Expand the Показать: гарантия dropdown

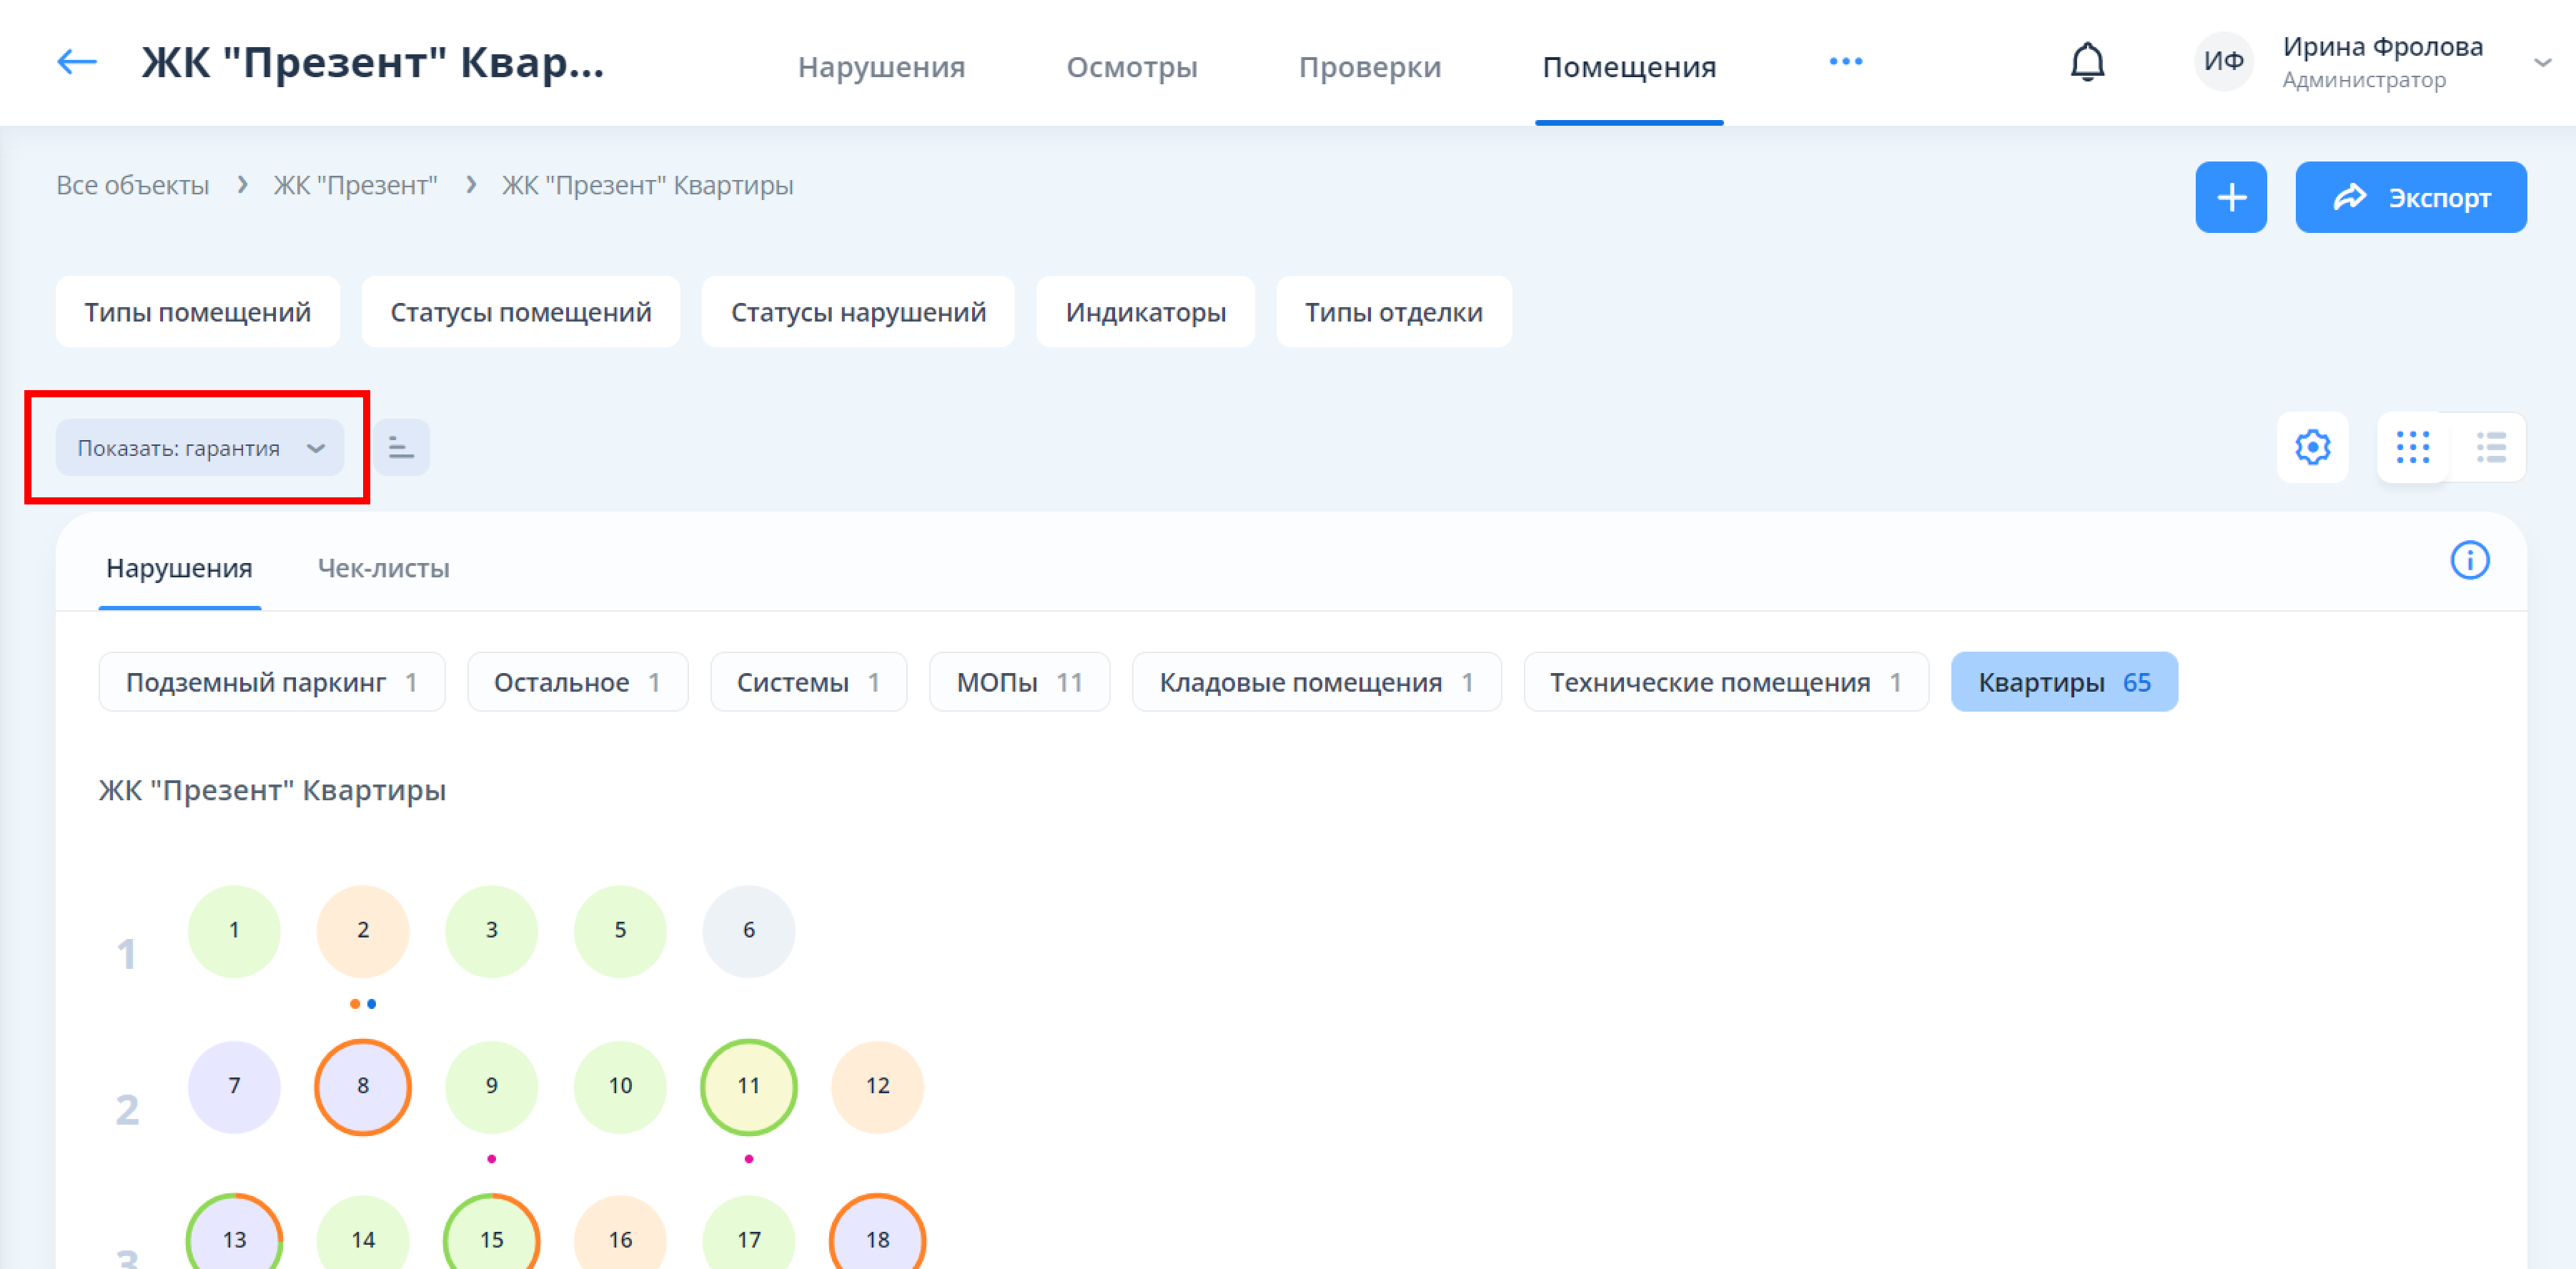tap(200, 448)
